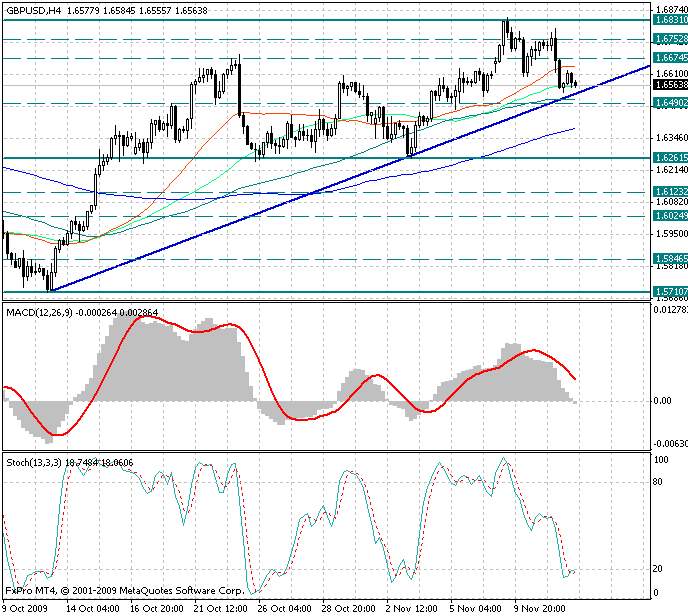Image resolution: width=688 pixels, height=616 pixels.
Task: Click the Stochastic 20 level axis label
Action: coord(657,569)
